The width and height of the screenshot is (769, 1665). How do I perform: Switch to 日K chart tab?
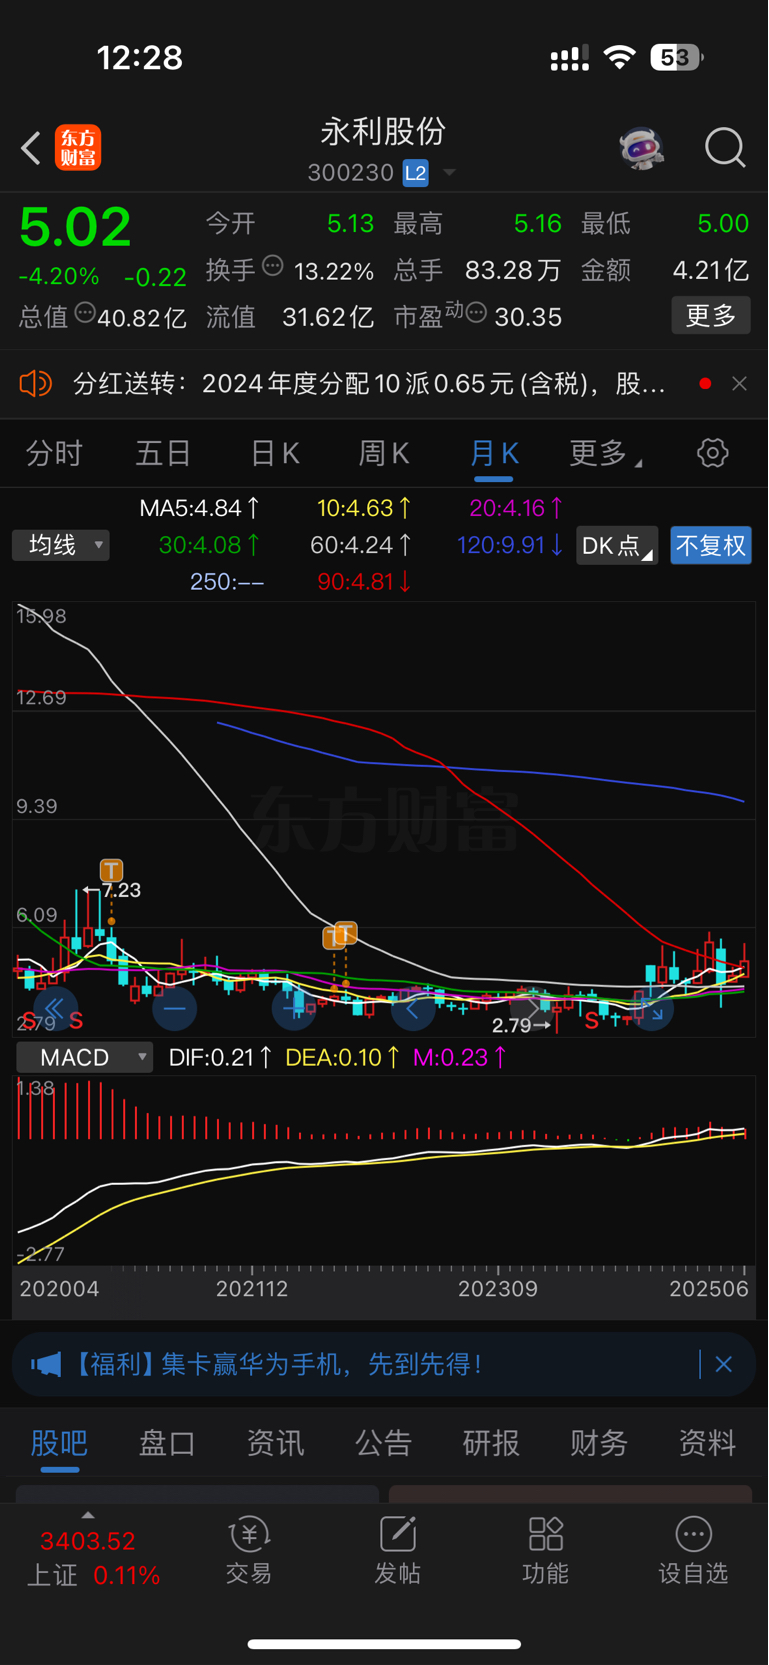point(274,453)
